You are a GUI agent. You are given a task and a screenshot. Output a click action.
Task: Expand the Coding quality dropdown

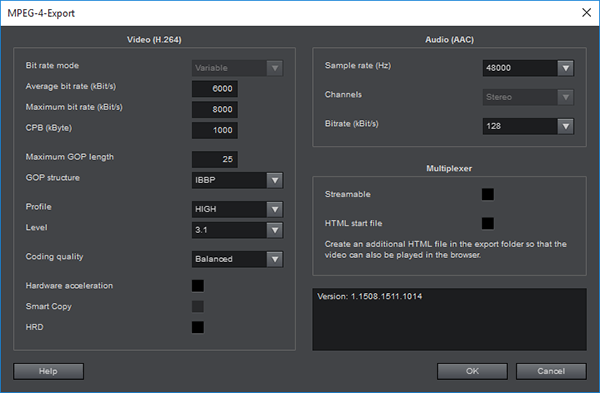tap(237, 259)
